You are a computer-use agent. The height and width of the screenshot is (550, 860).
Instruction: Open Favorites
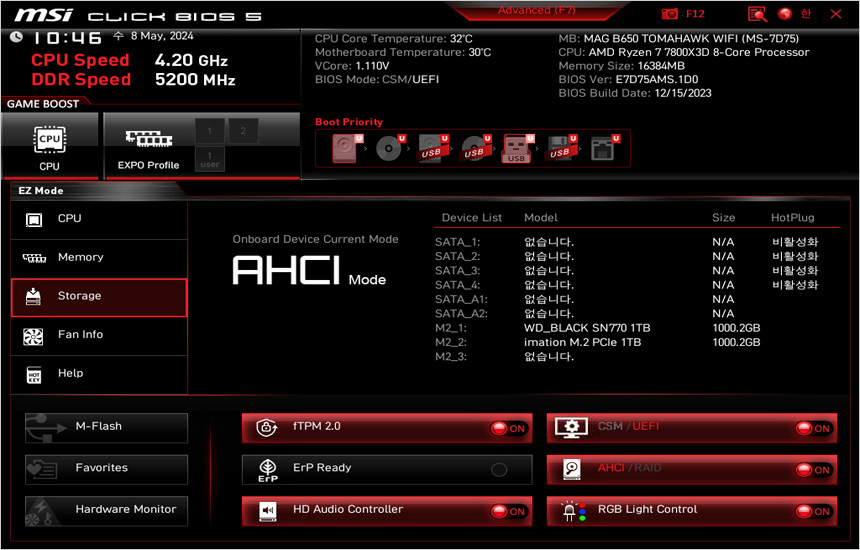106,469
